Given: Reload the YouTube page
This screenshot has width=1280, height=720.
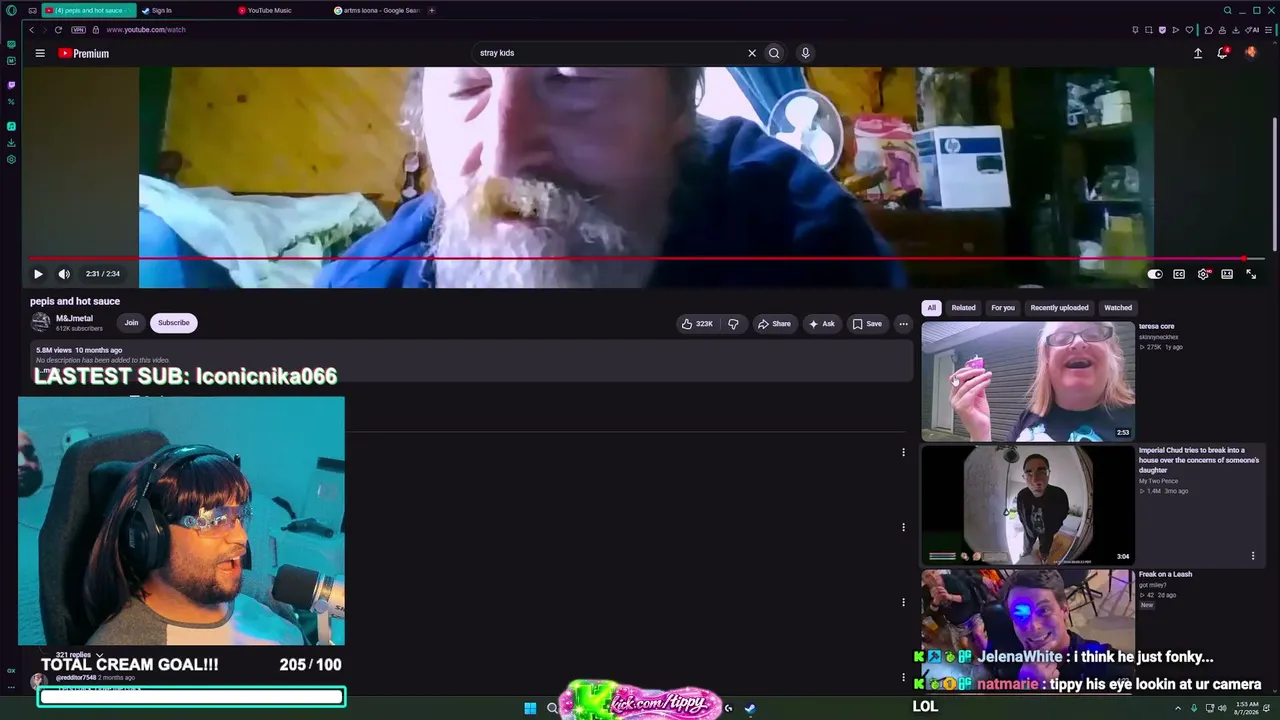Looking at the screenshot, I should (58, 30).
